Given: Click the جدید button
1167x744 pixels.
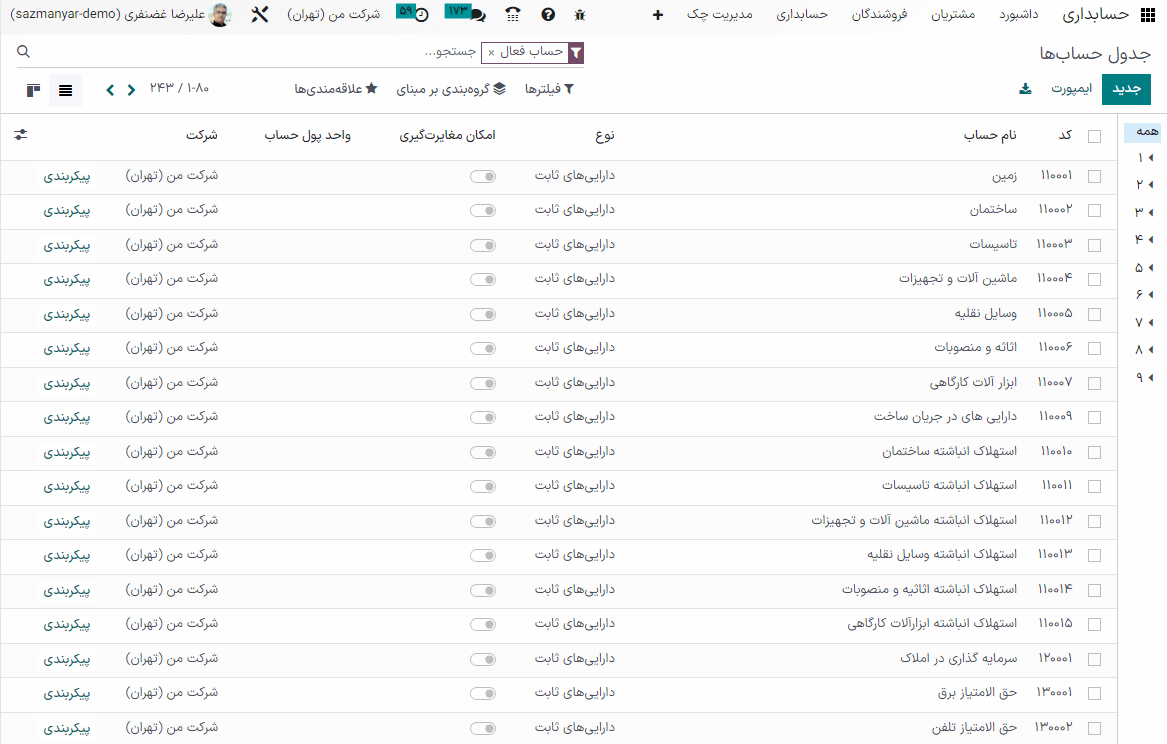Looking at the screenshot, I should (1126, 89).
